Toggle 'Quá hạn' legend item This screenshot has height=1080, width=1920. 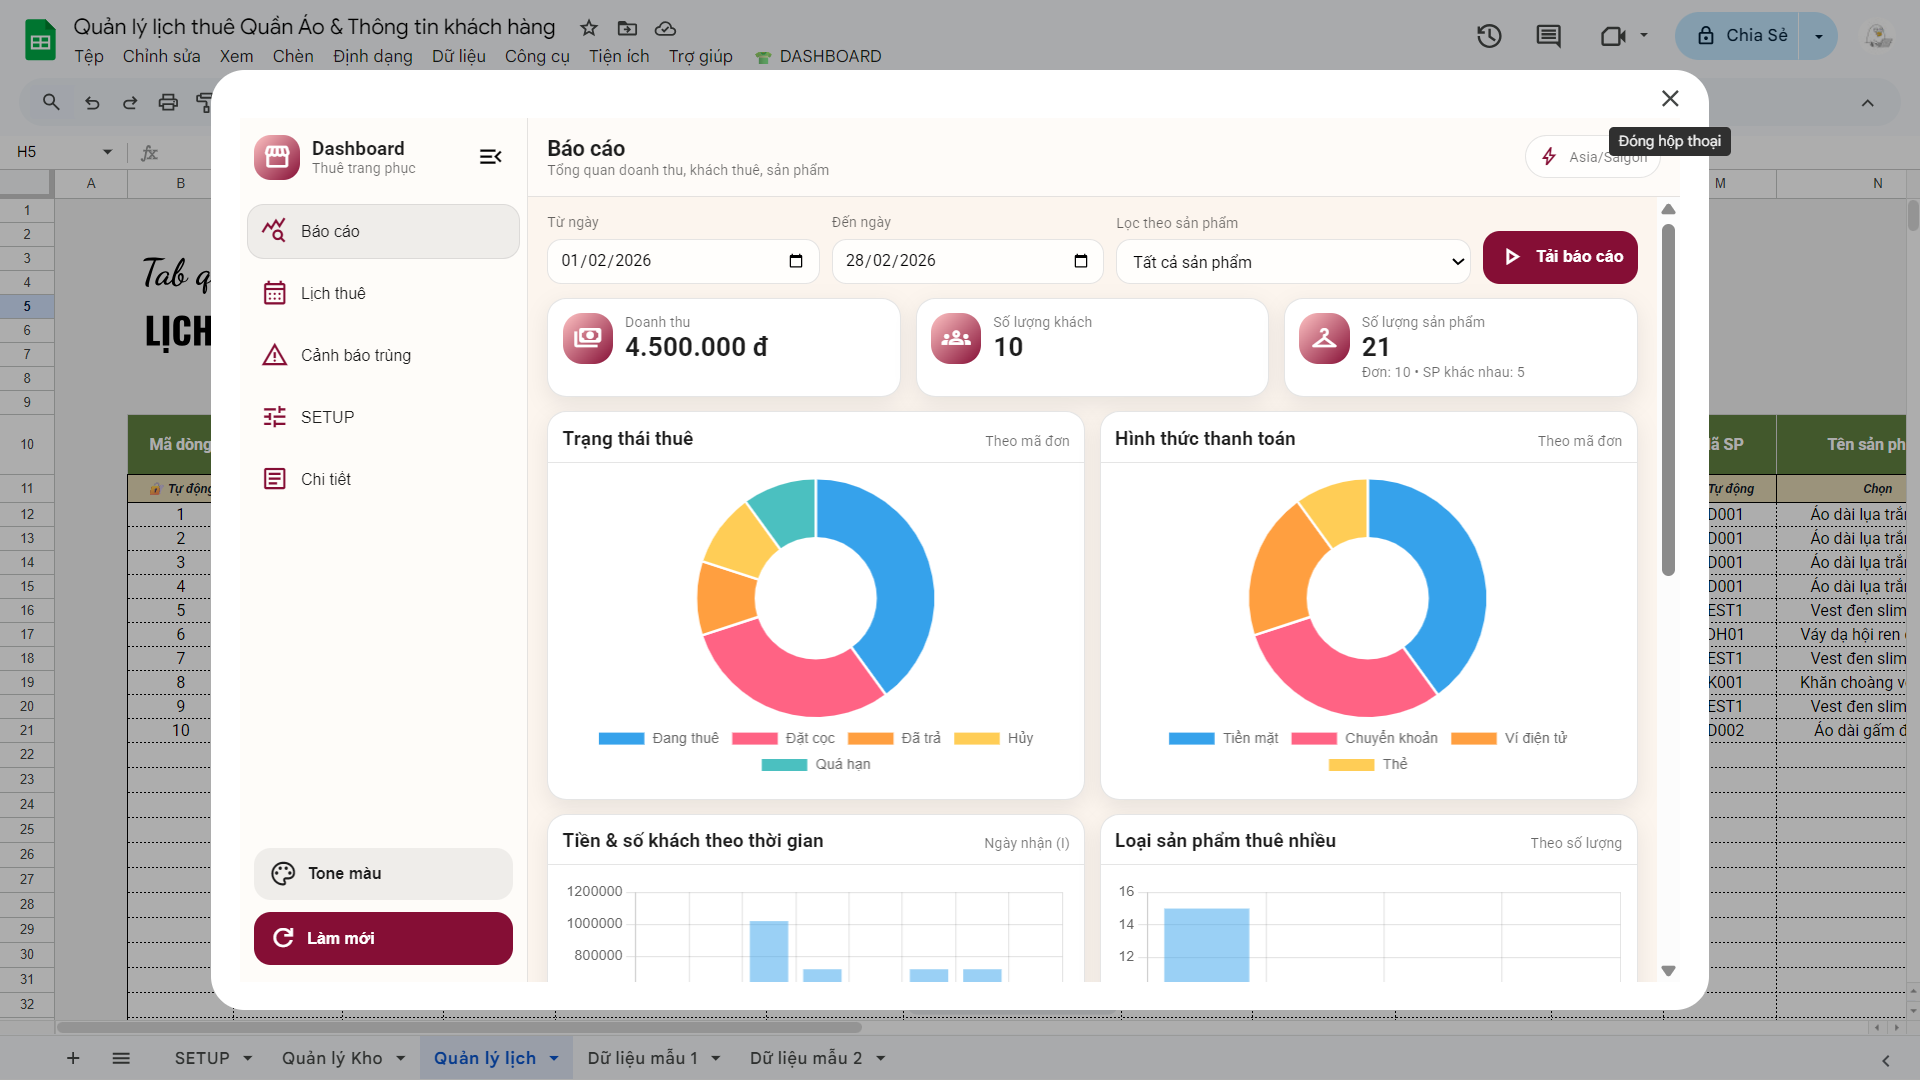coord(816,764)
